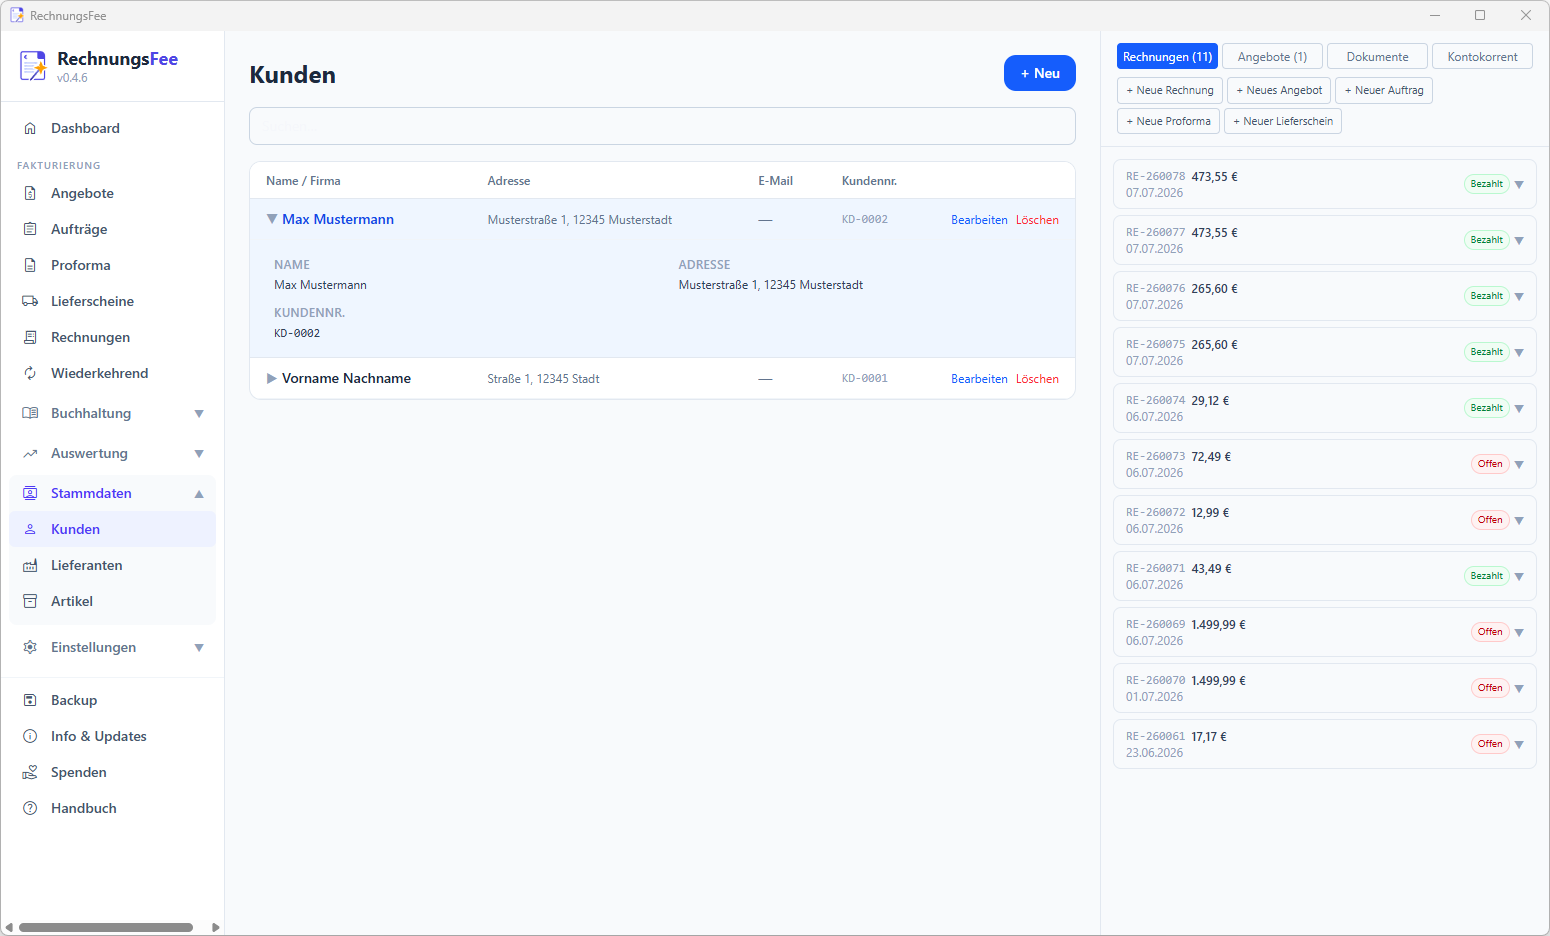Click + Neuer Lieferschein button
1550x936 pixels.
click(x=1283, y=121)
